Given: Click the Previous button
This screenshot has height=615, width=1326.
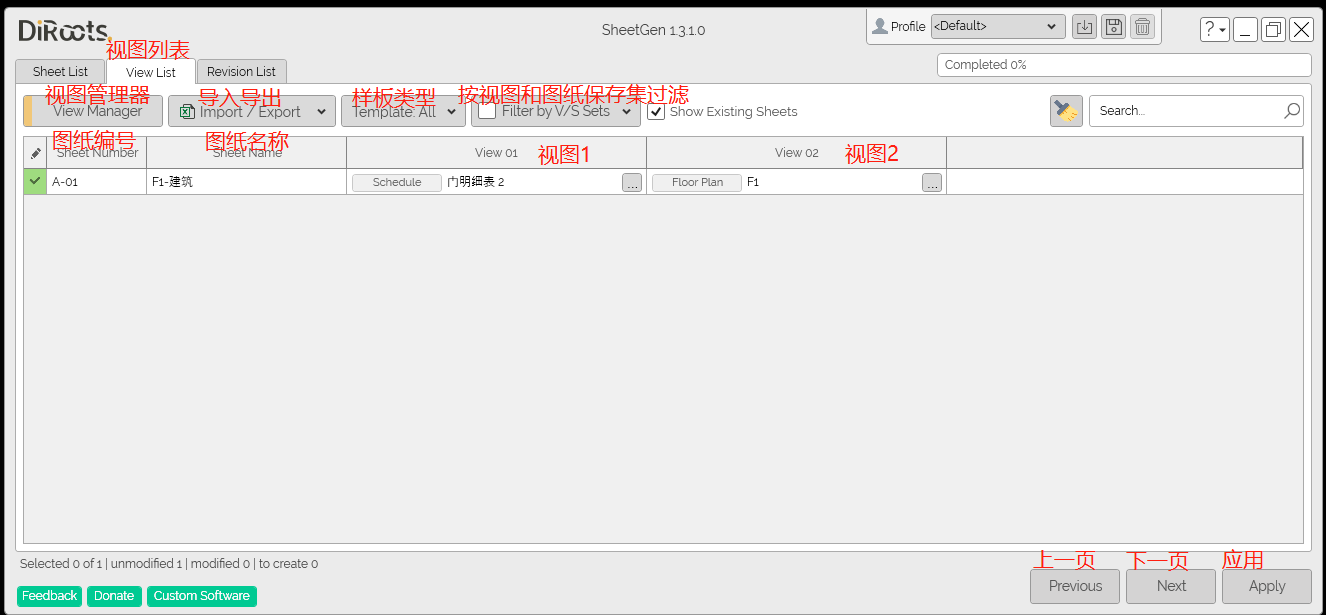Looking at the screenshot, I should click(1075, 586).
